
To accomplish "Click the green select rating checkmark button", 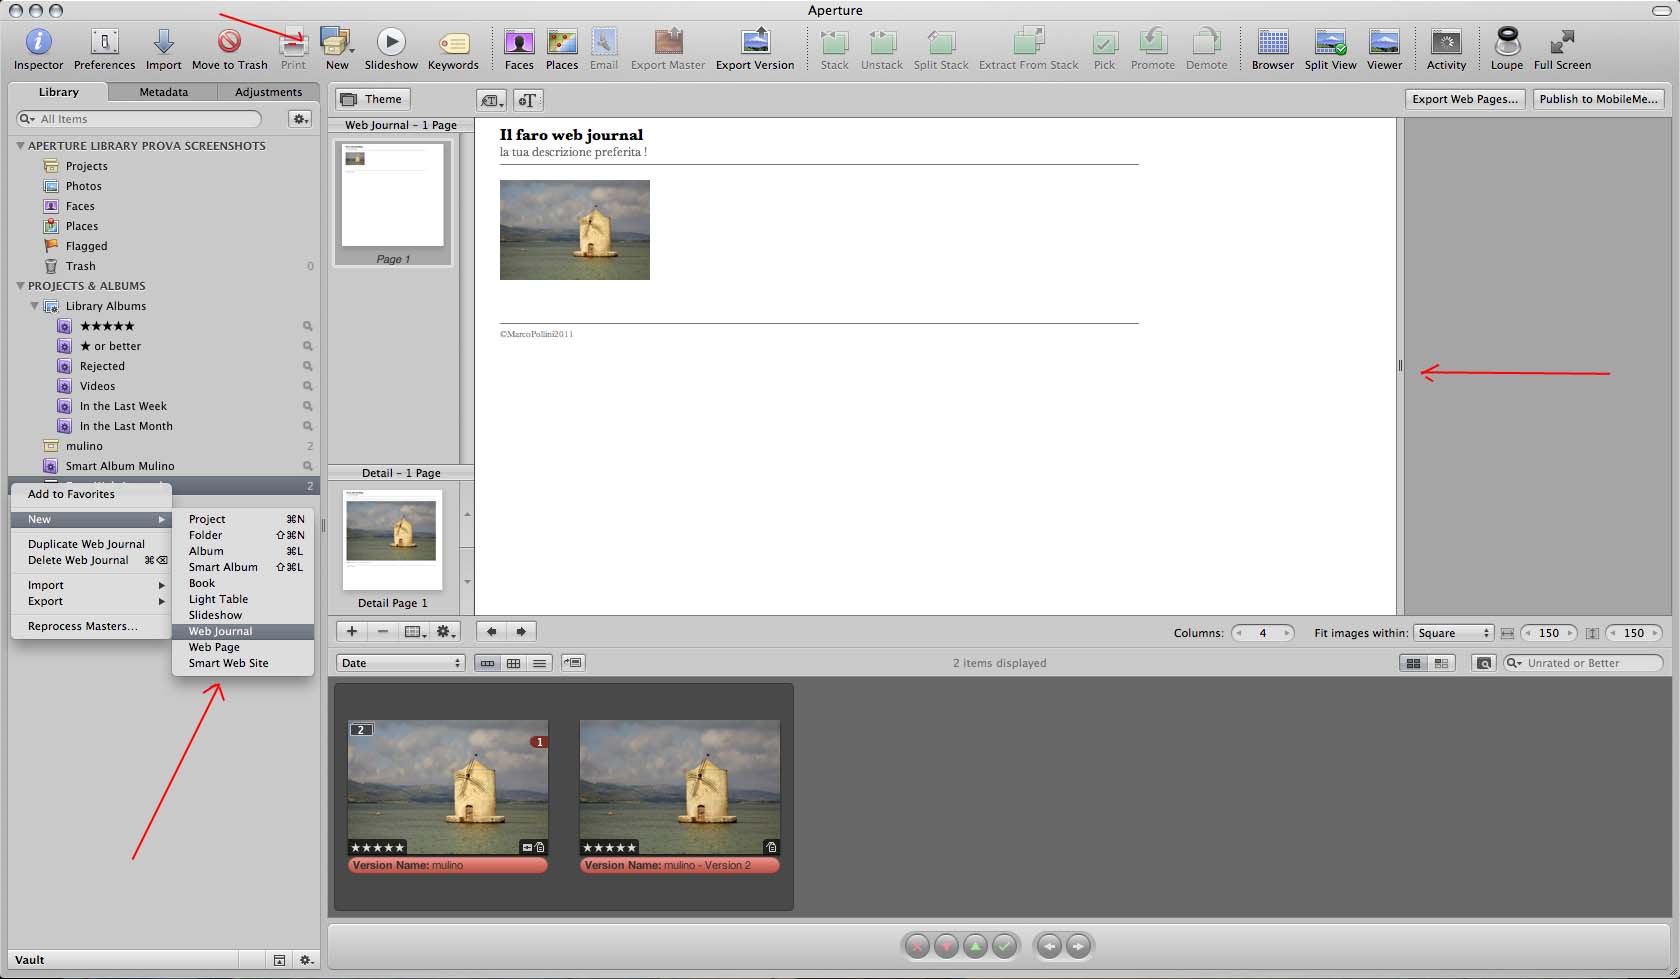I will (1005, 946).
